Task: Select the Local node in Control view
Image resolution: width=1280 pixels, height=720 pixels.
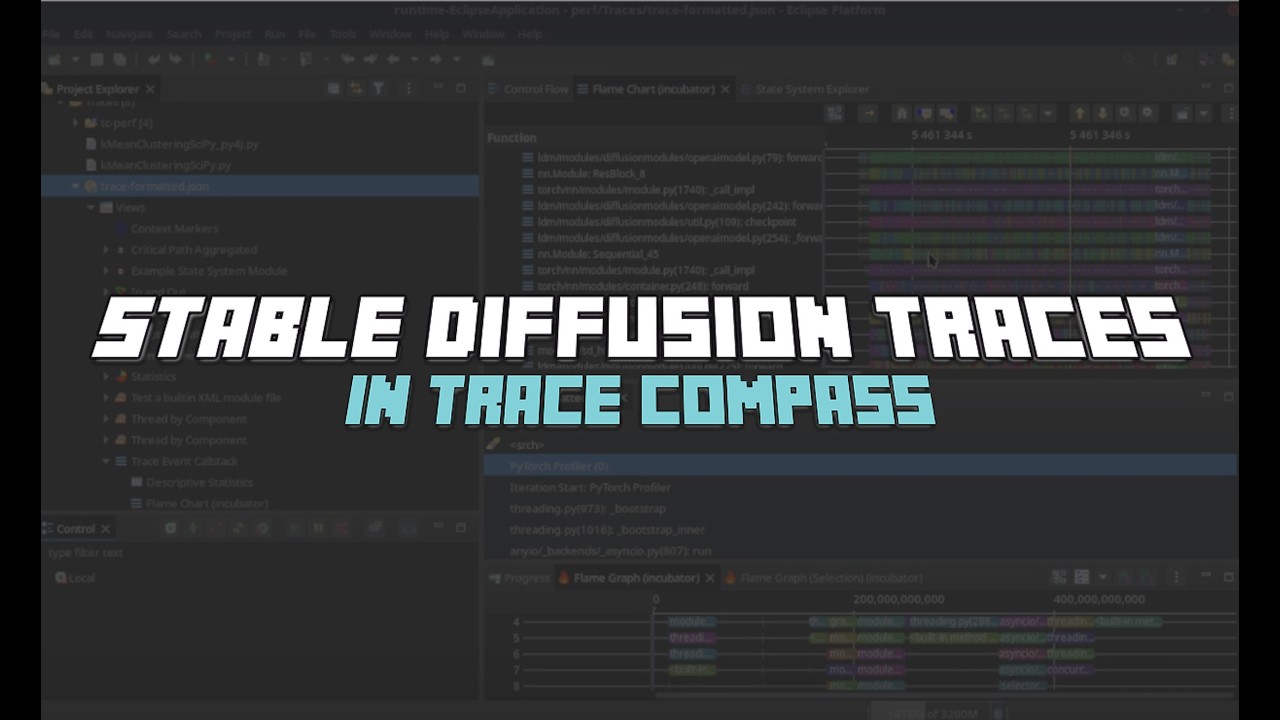Action: coord(75,578)
